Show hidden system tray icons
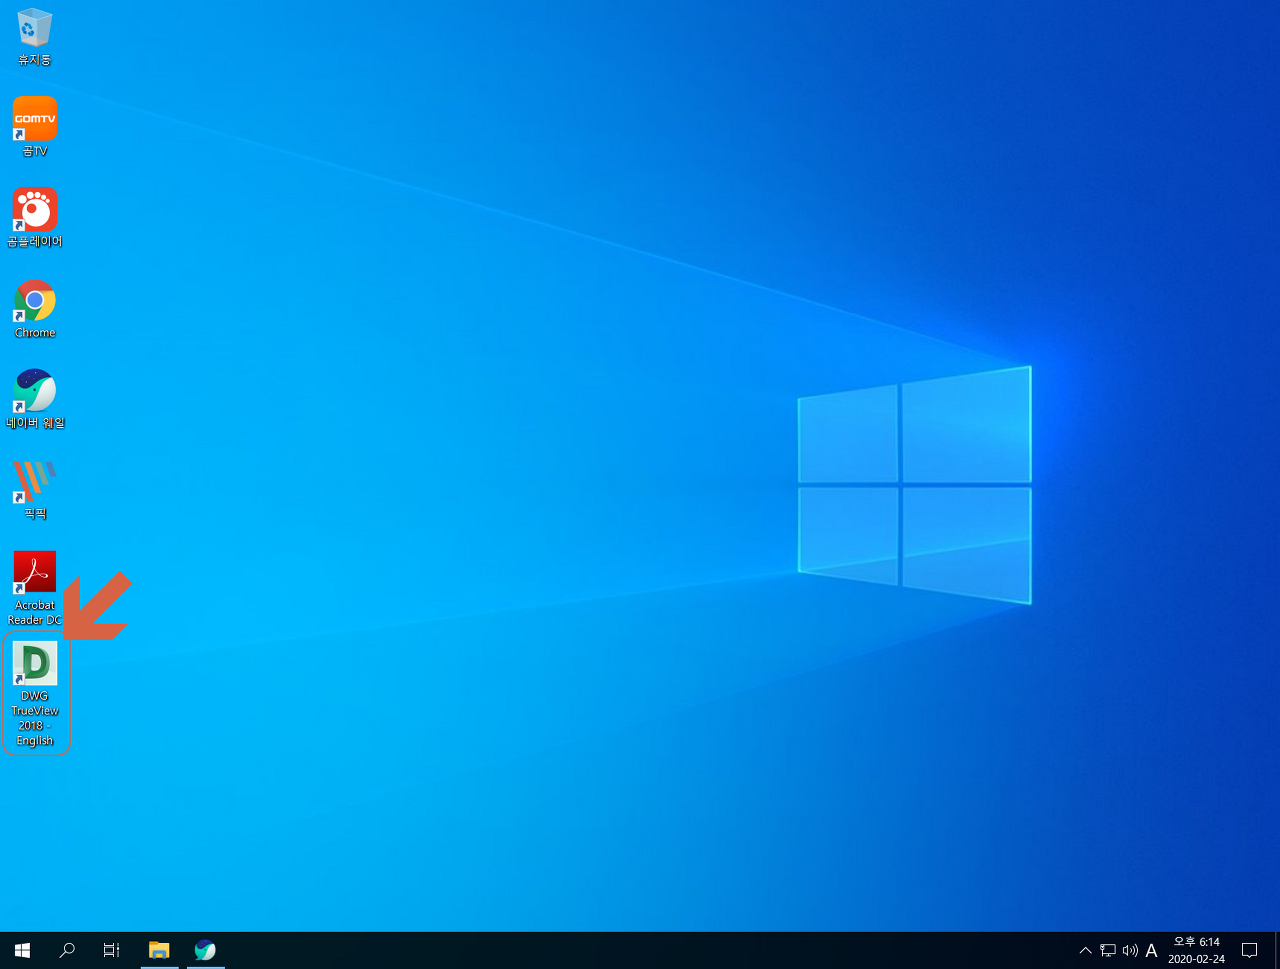1280x969 pixels. point(1085,951)
